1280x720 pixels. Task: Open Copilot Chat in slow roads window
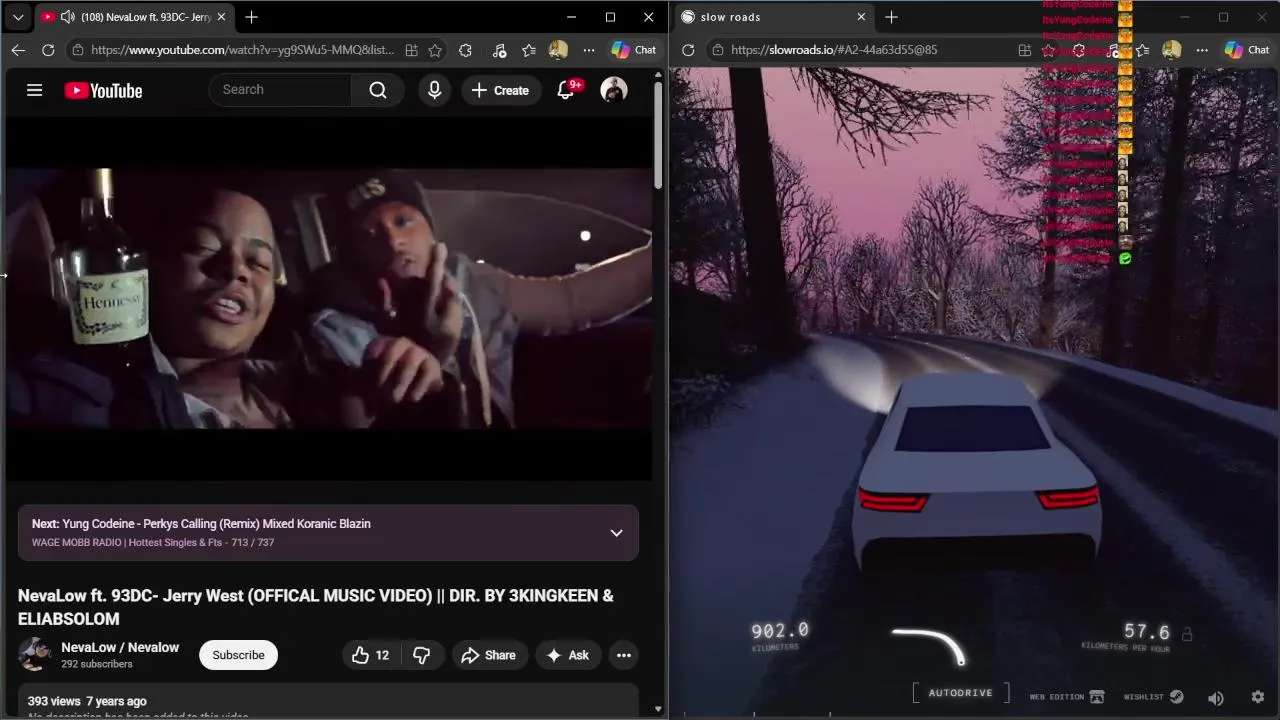pyautogui.click(x=1247, y=50)
